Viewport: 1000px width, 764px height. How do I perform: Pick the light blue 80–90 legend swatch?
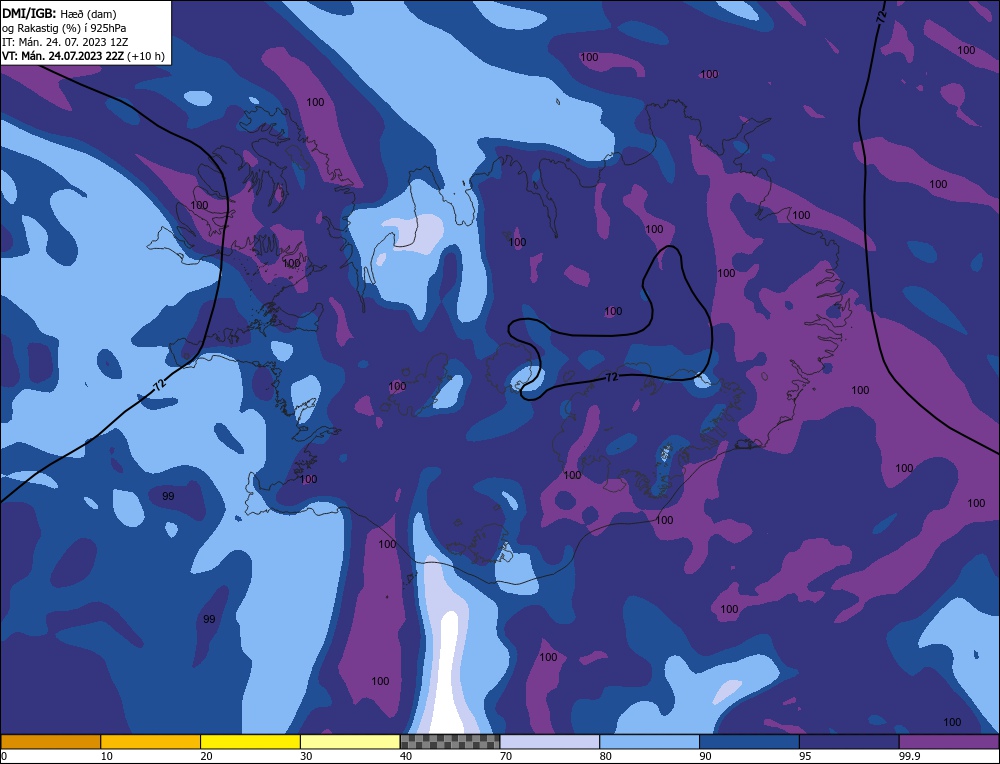(649, 741)
